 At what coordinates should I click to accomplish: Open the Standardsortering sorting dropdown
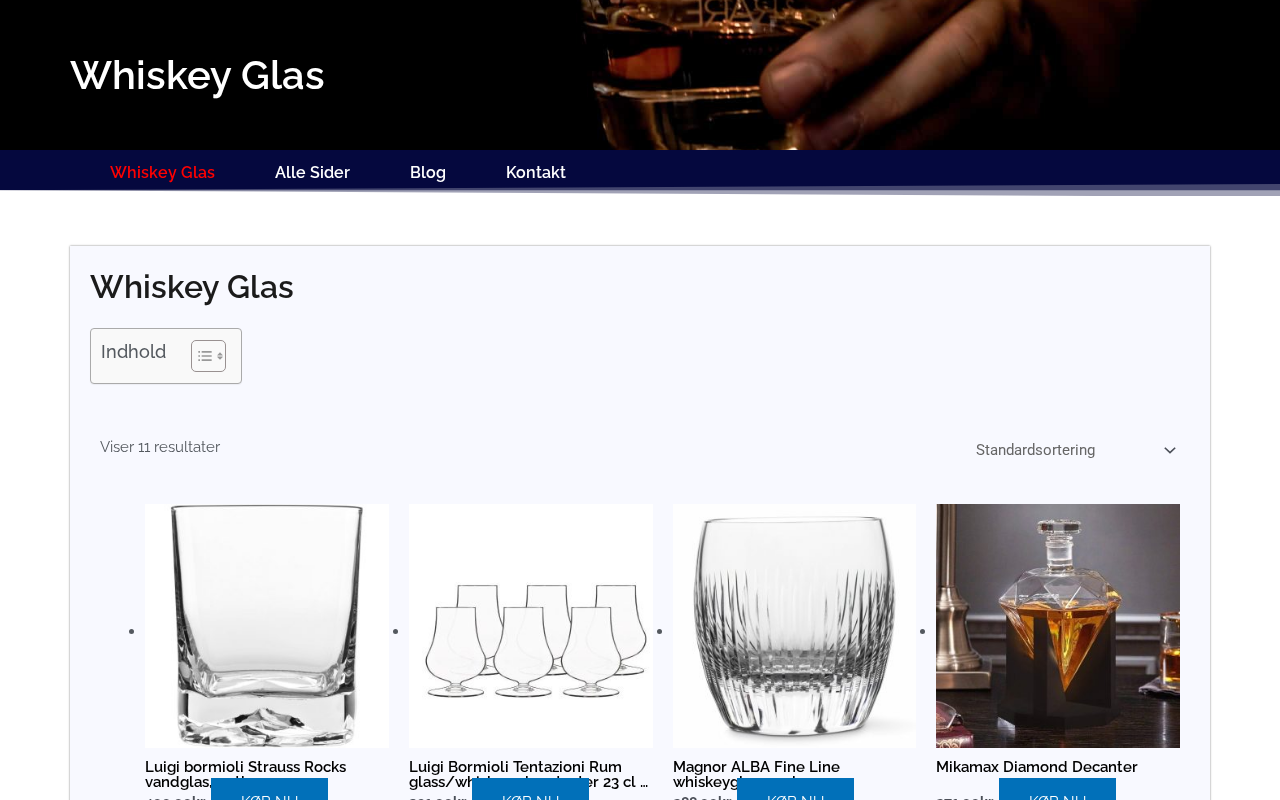[1077, 450]
